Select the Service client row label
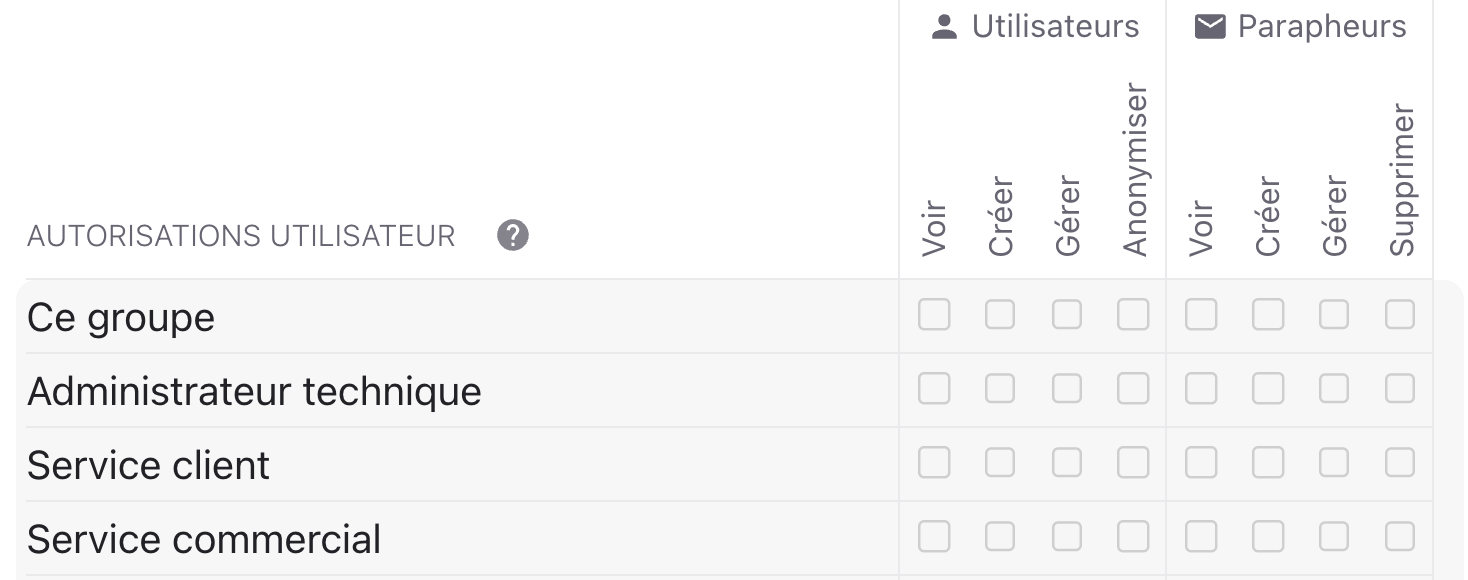 coord(148,465)
